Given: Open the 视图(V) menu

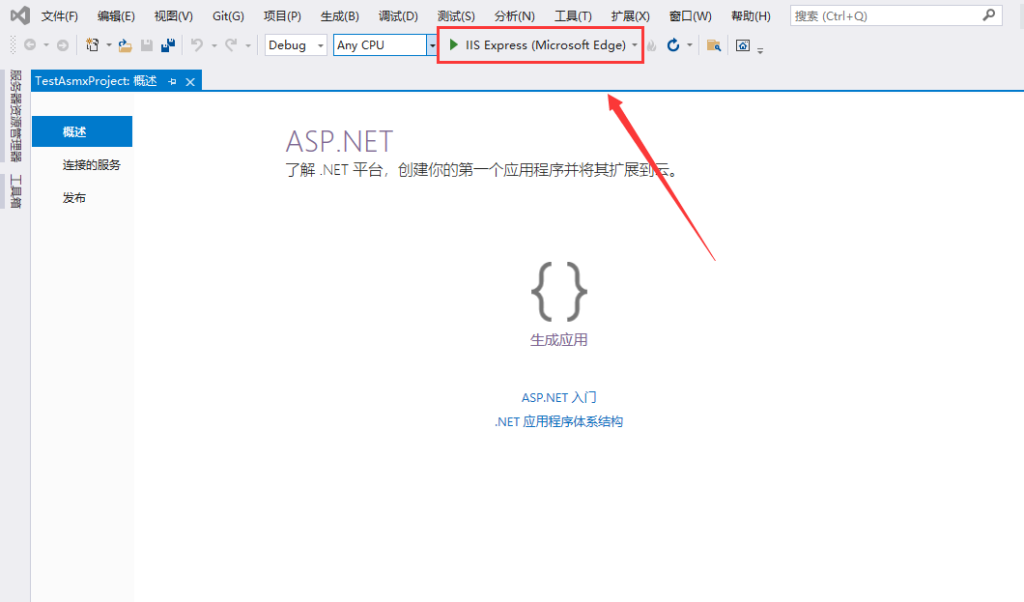Looking at the screenshot, I should click(174, 16).
